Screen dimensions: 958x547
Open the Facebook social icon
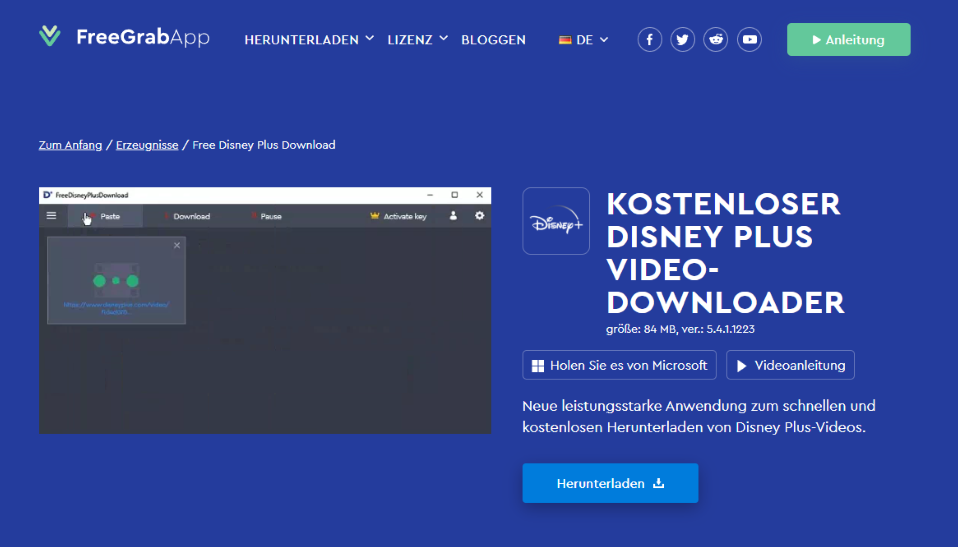650,40
